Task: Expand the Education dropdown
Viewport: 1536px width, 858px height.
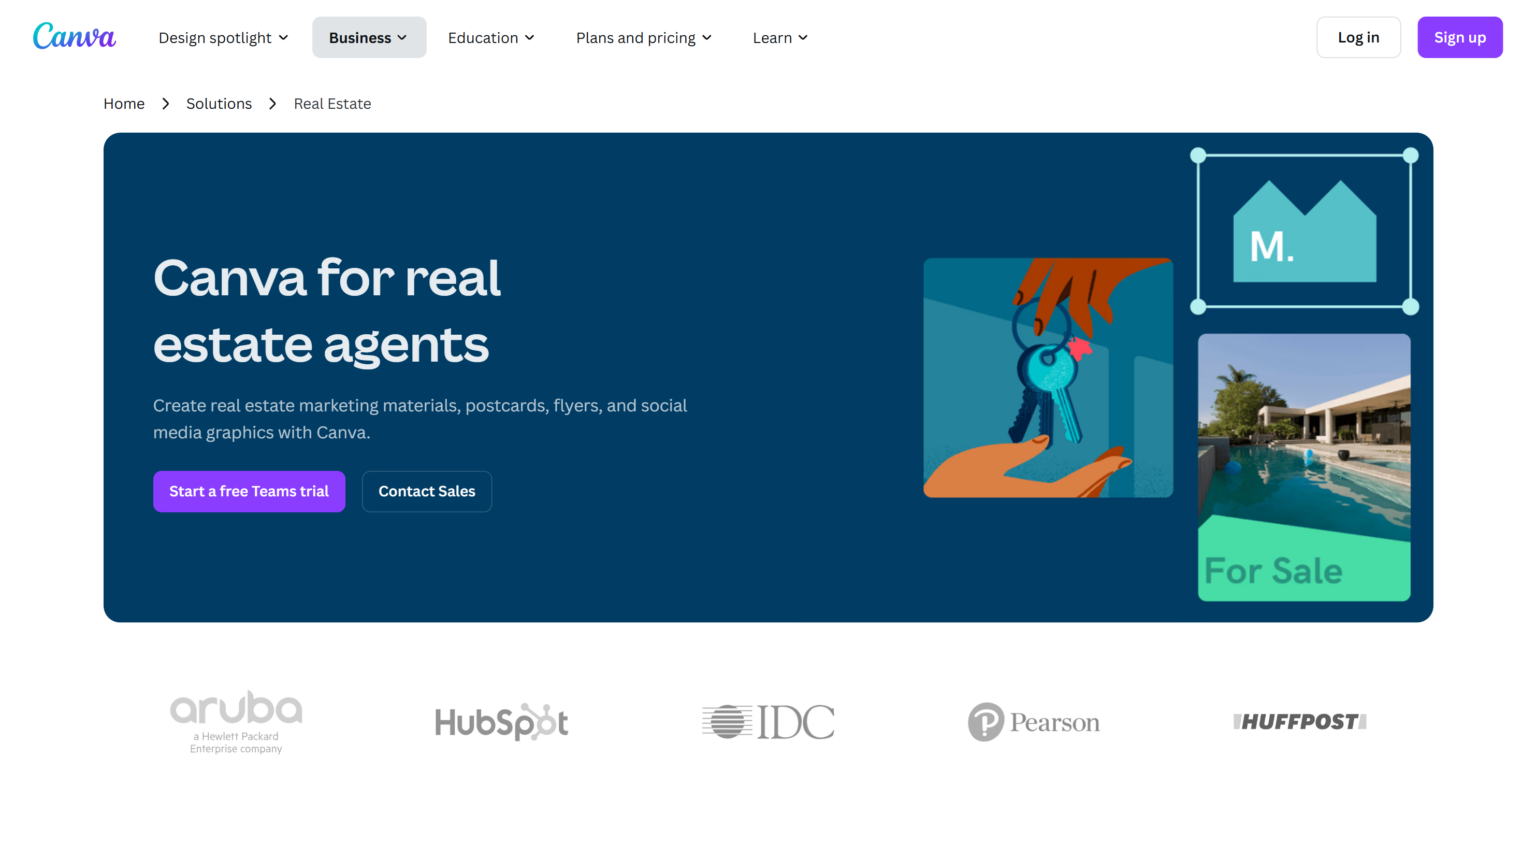Action: pos(491,38)
